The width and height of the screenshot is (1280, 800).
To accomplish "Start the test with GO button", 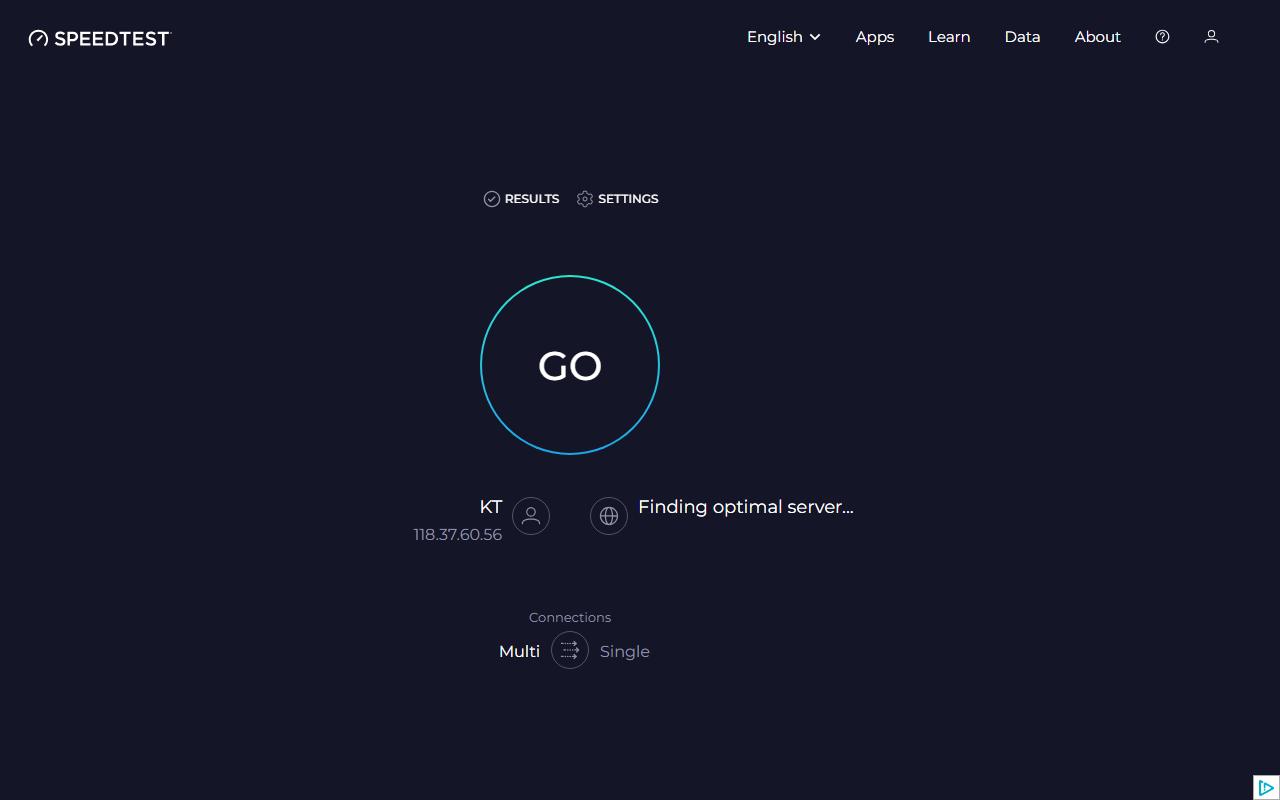I will 570,365.
